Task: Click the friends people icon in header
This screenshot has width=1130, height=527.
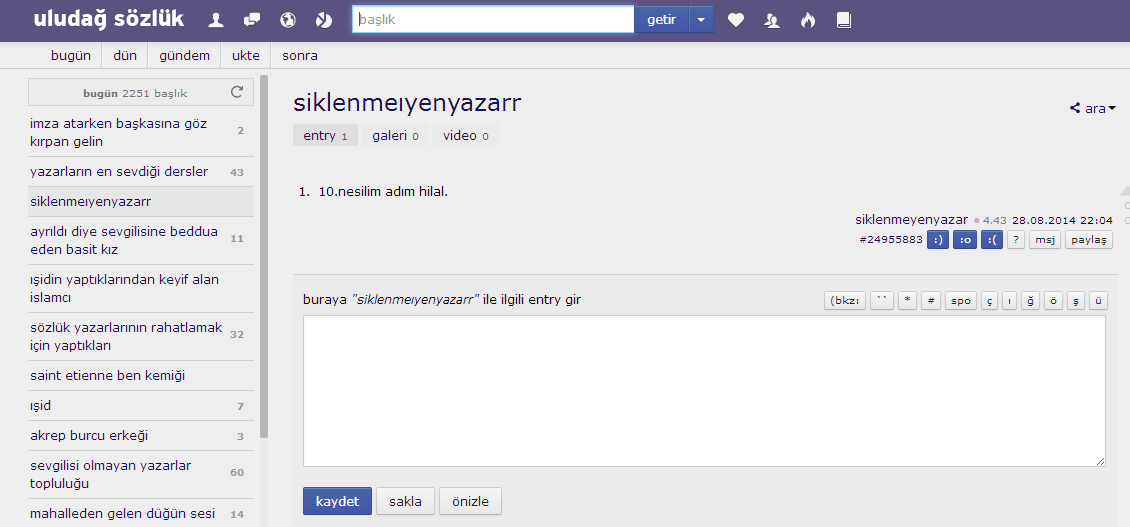Action: pyautogui.click(x=772, y=20)
